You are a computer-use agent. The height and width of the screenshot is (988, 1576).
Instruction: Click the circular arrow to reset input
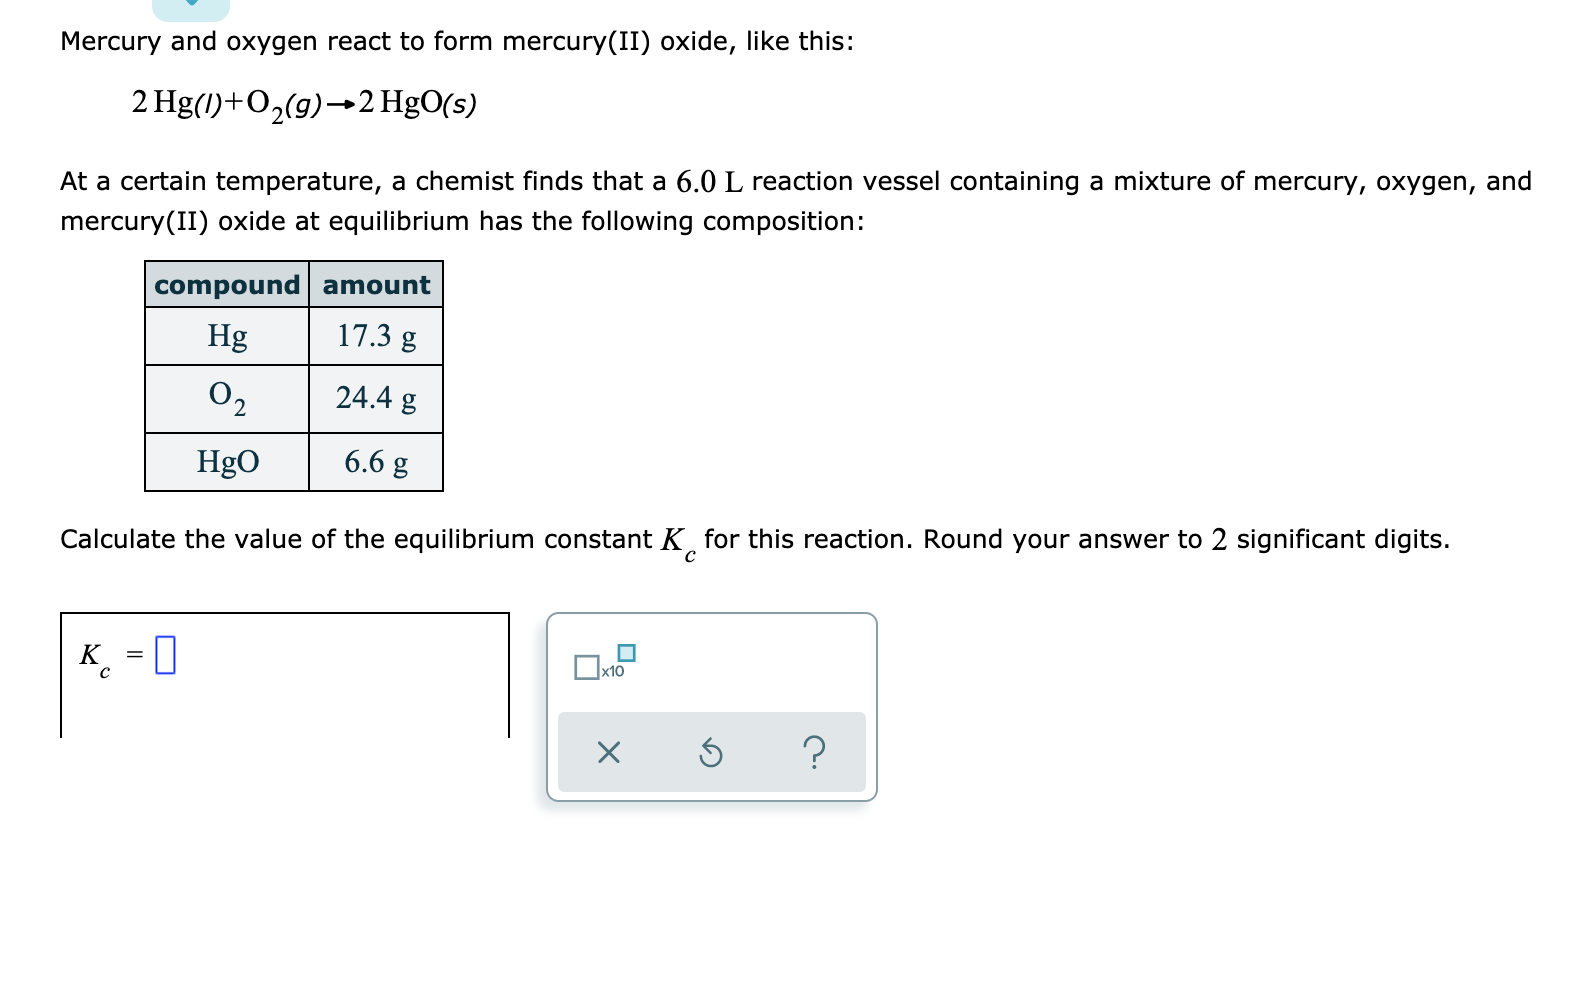click(x=712, y=753)
